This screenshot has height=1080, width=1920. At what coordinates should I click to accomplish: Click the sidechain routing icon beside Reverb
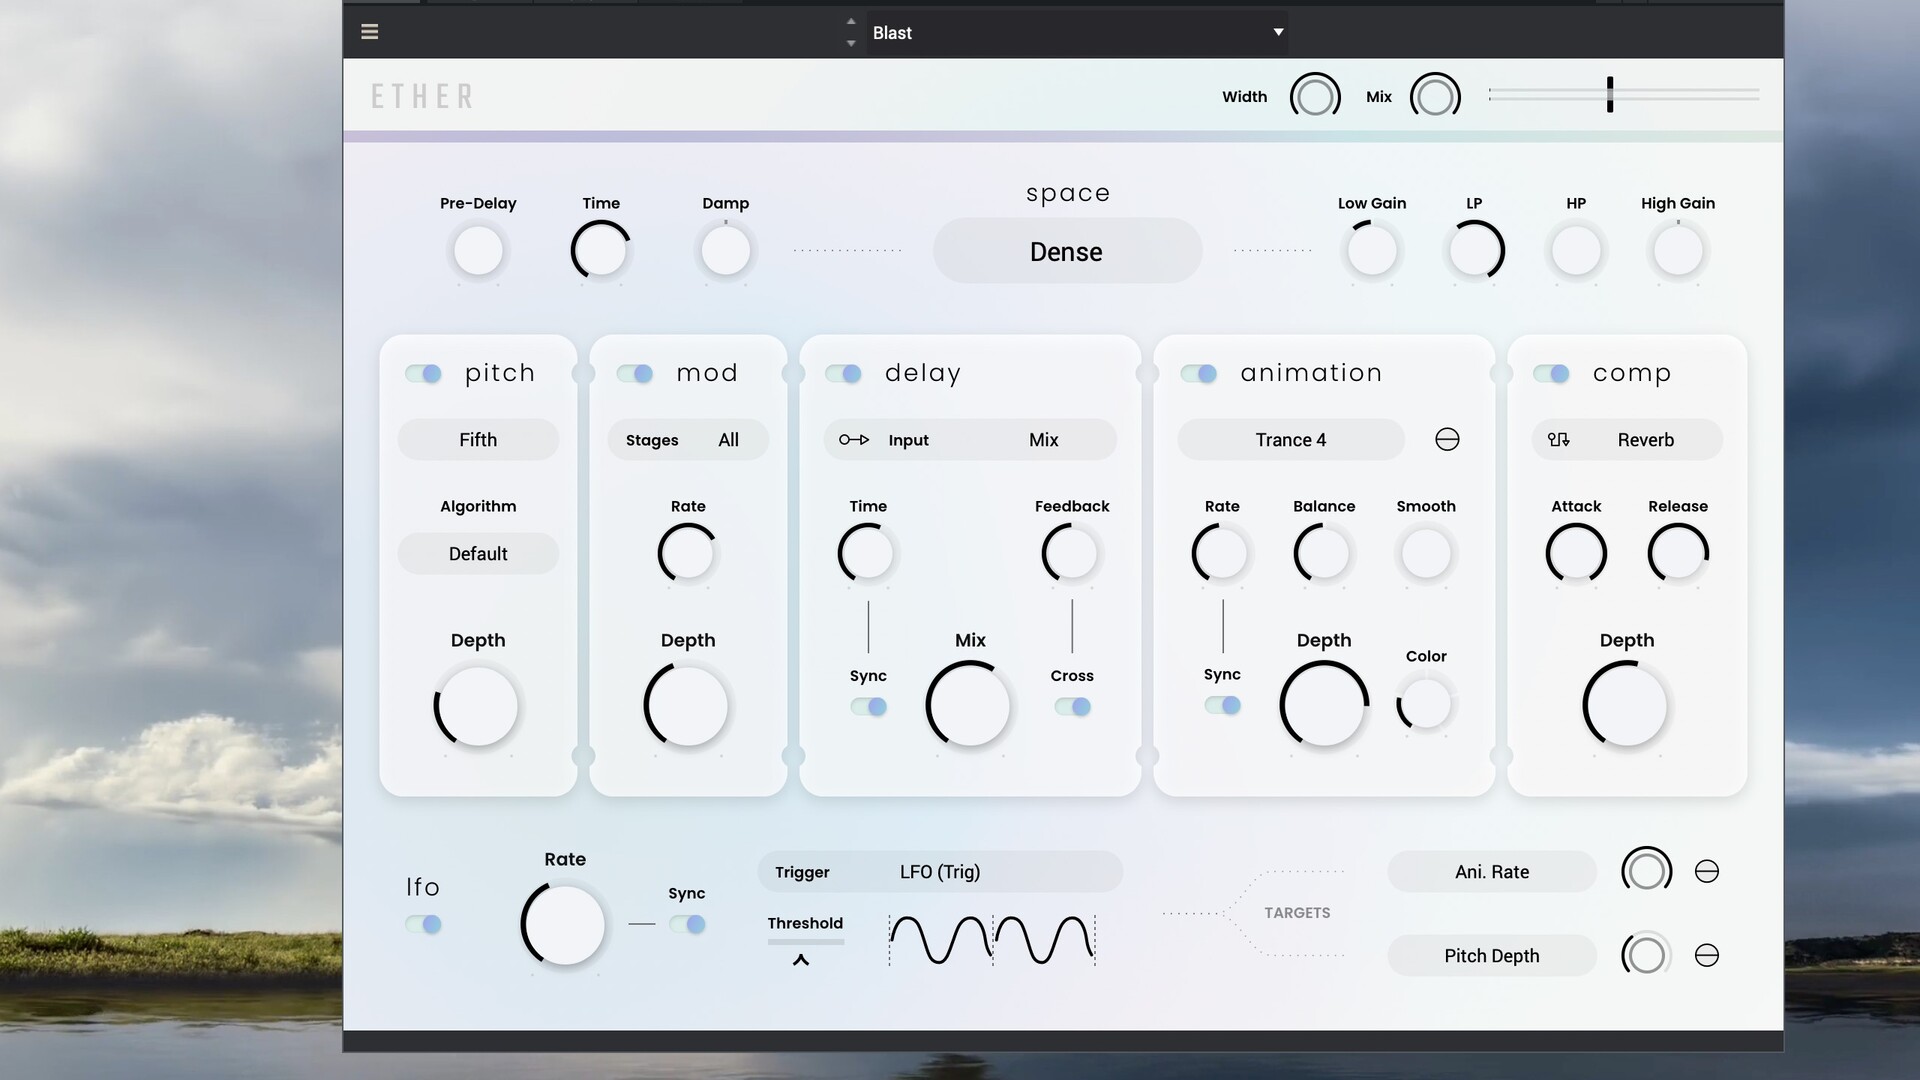[1559, 440]
